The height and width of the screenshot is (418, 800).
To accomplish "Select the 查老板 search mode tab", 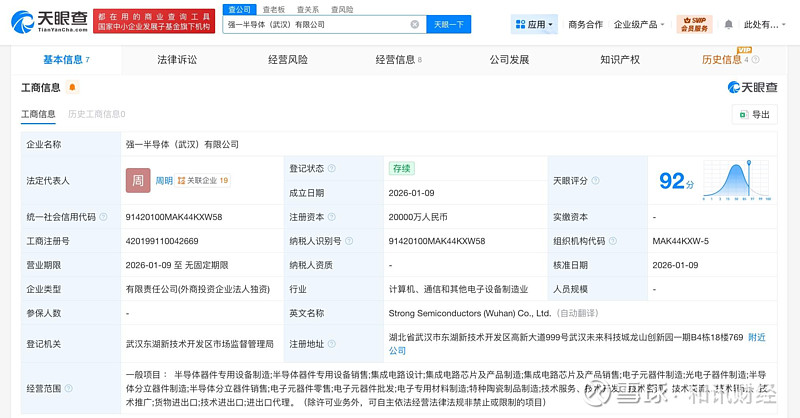I will click(273, 9).
